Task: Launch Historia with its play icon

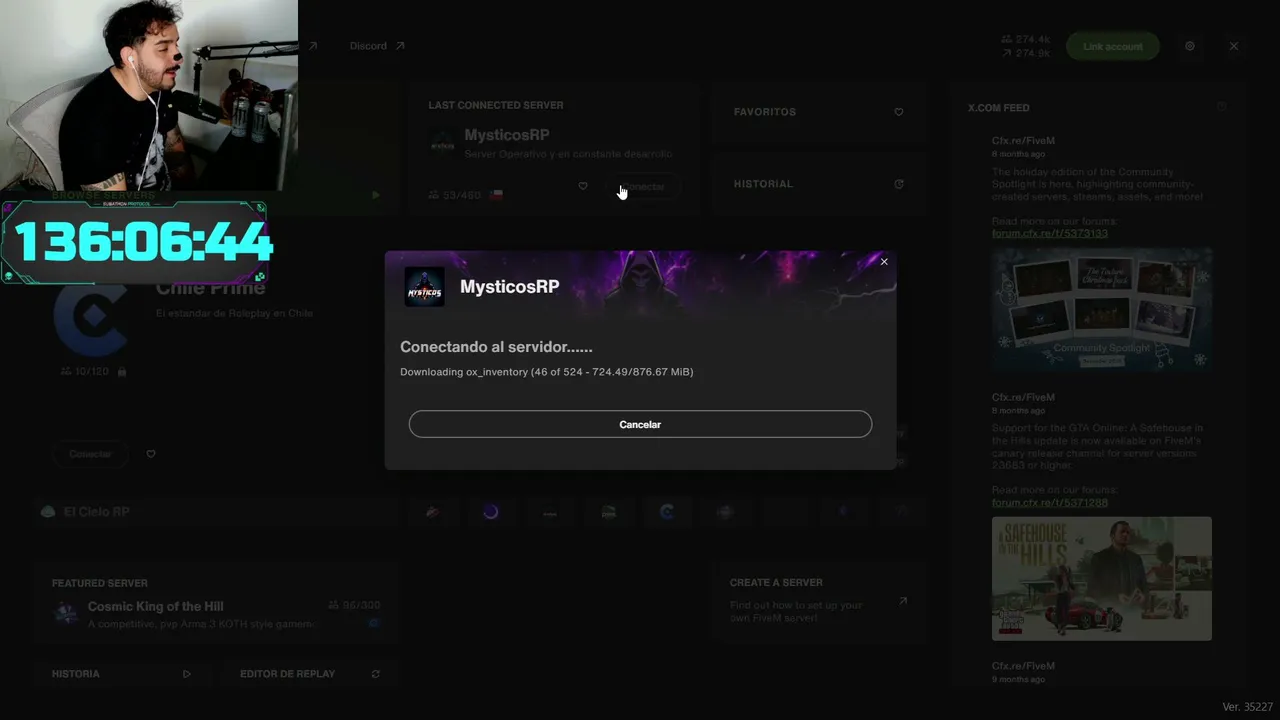Action: tap(187, 674)
